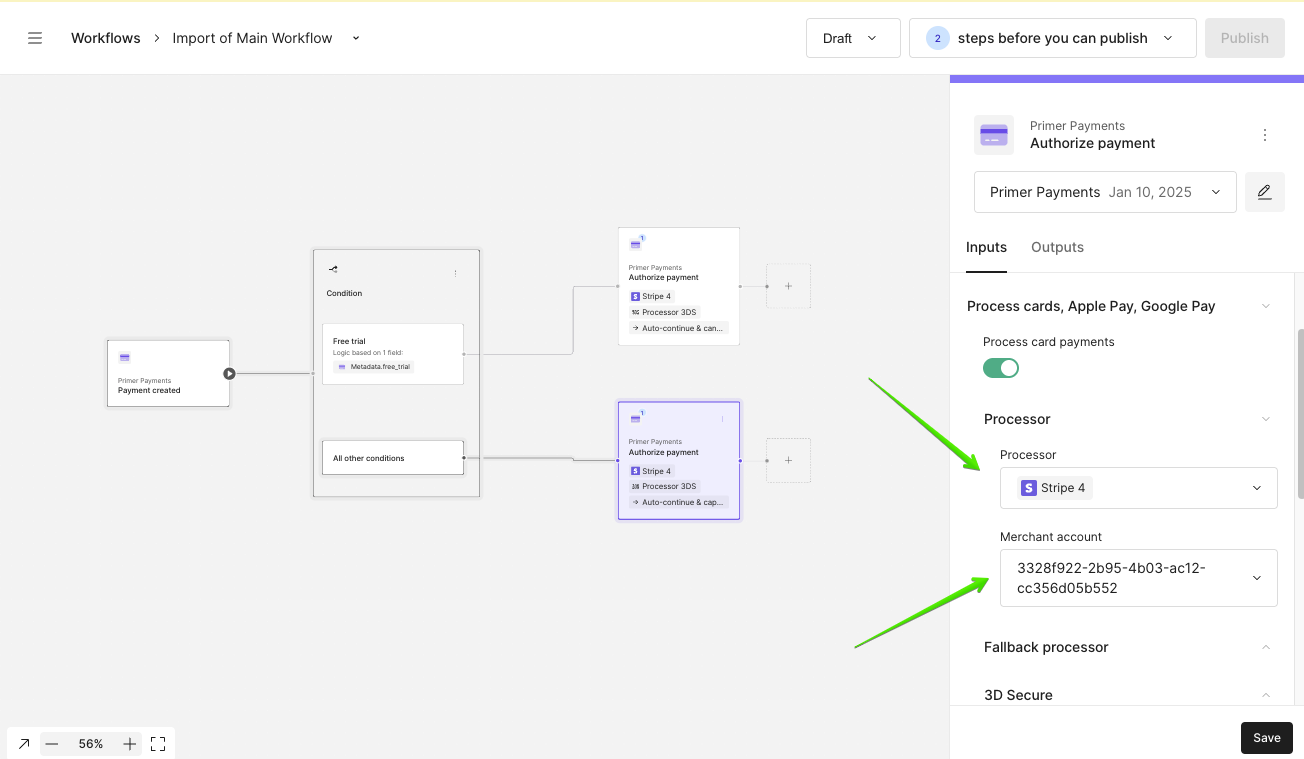Click Stripe 4 chip on selected Authorize node

pos(651,471)
